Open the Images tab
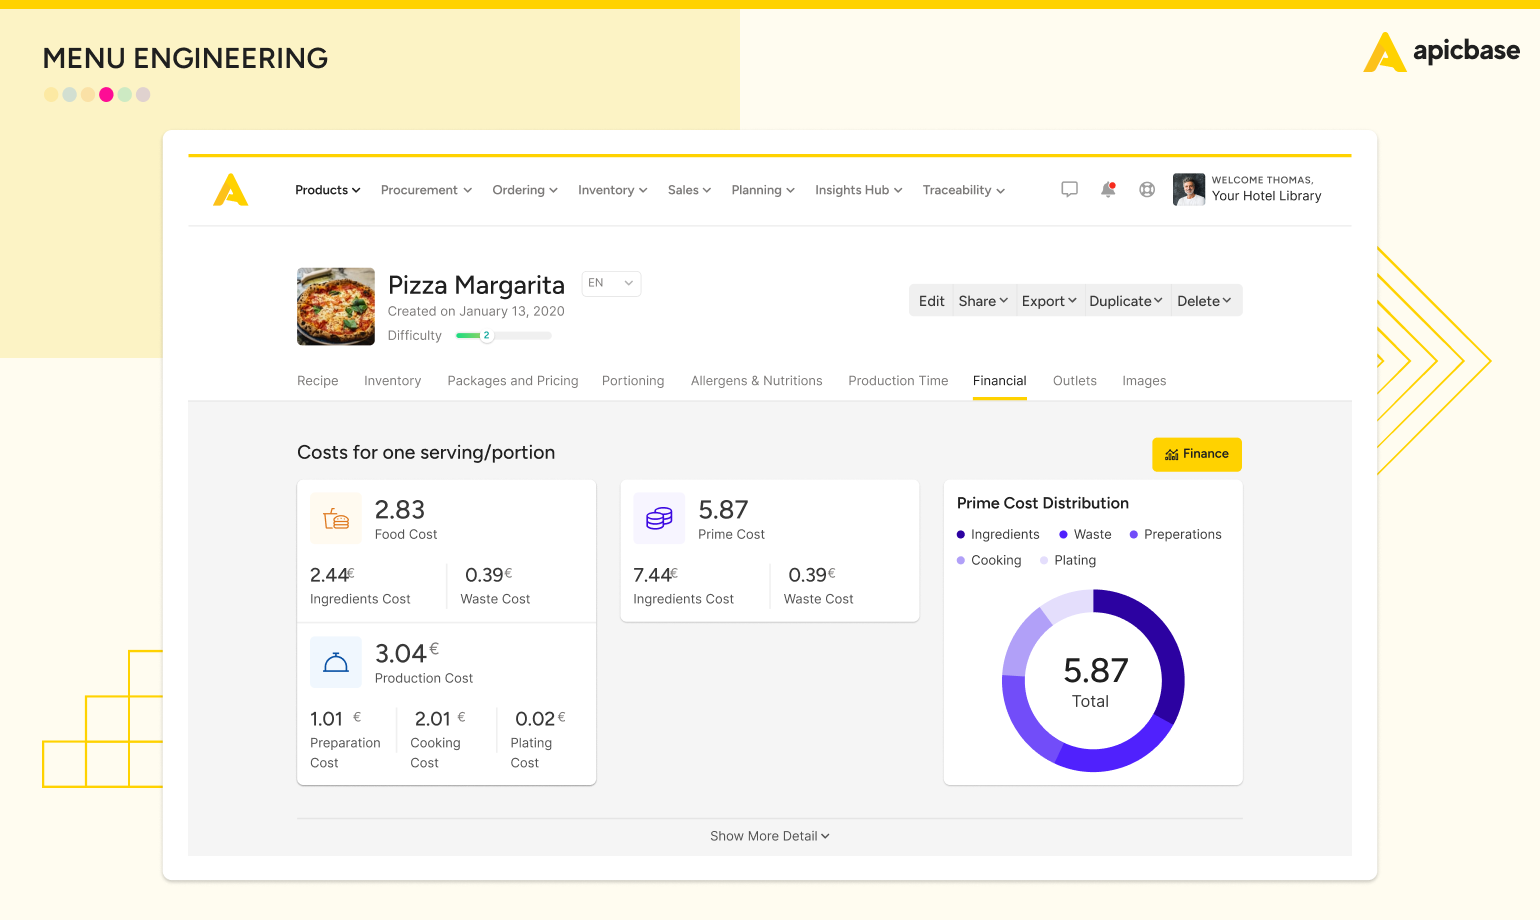Viewport: 1540px width, 920px height. pyautogui.click(x=1144, y=381)
